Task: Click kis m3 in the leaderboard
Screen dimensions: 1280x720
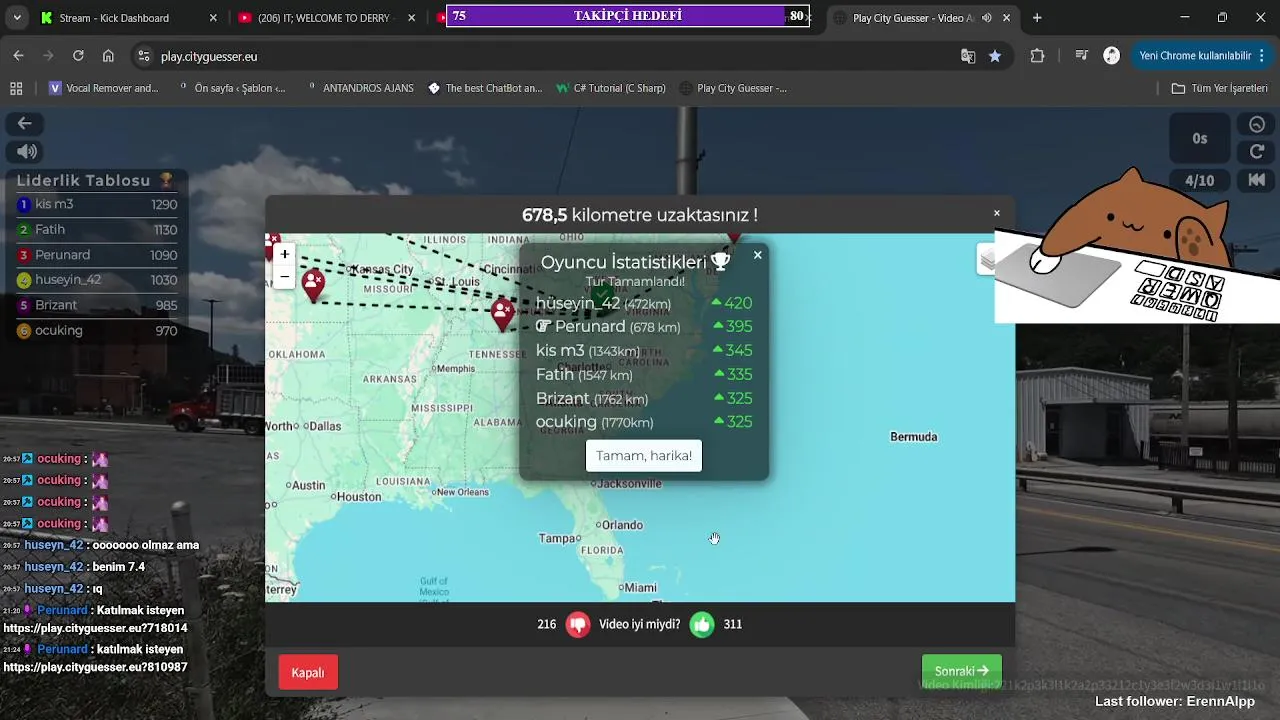Action: tap(97, 204)
